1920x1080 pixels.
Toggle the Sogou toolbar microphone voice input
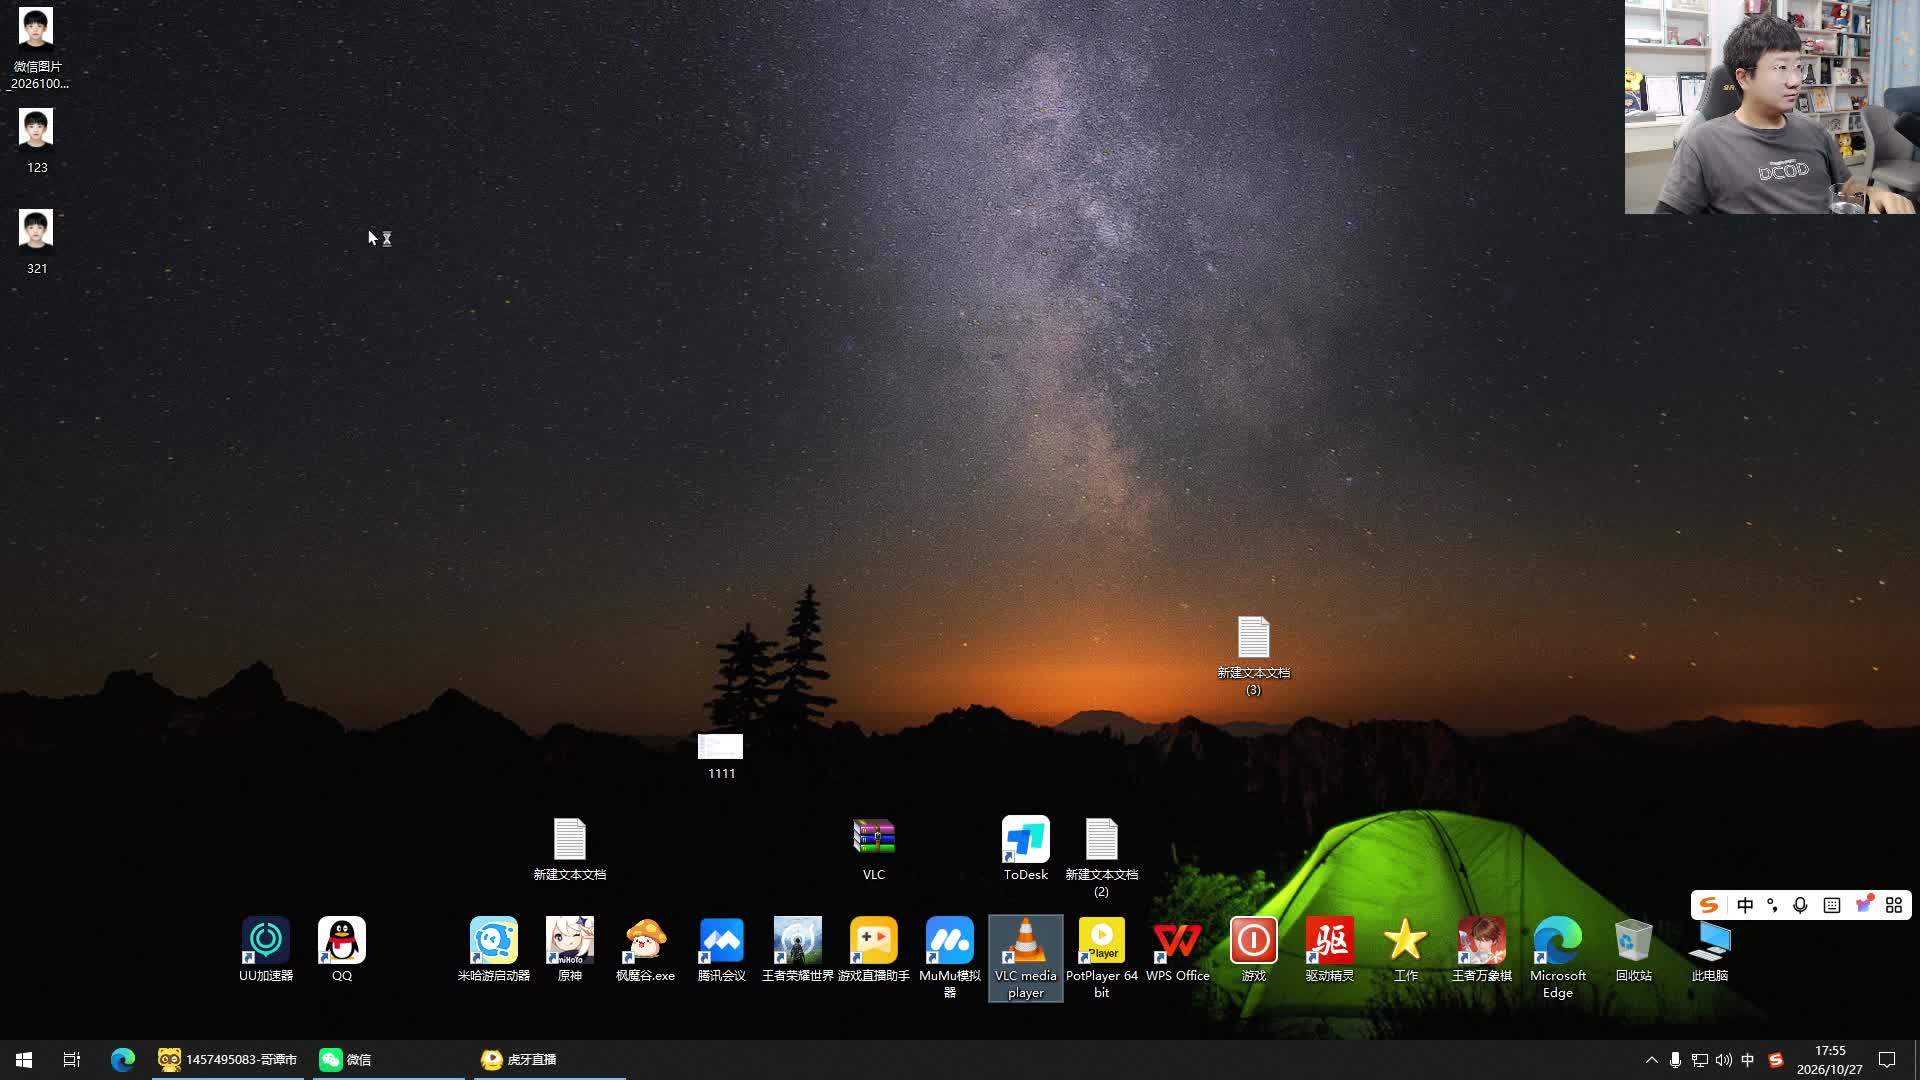click(1800, 905)
